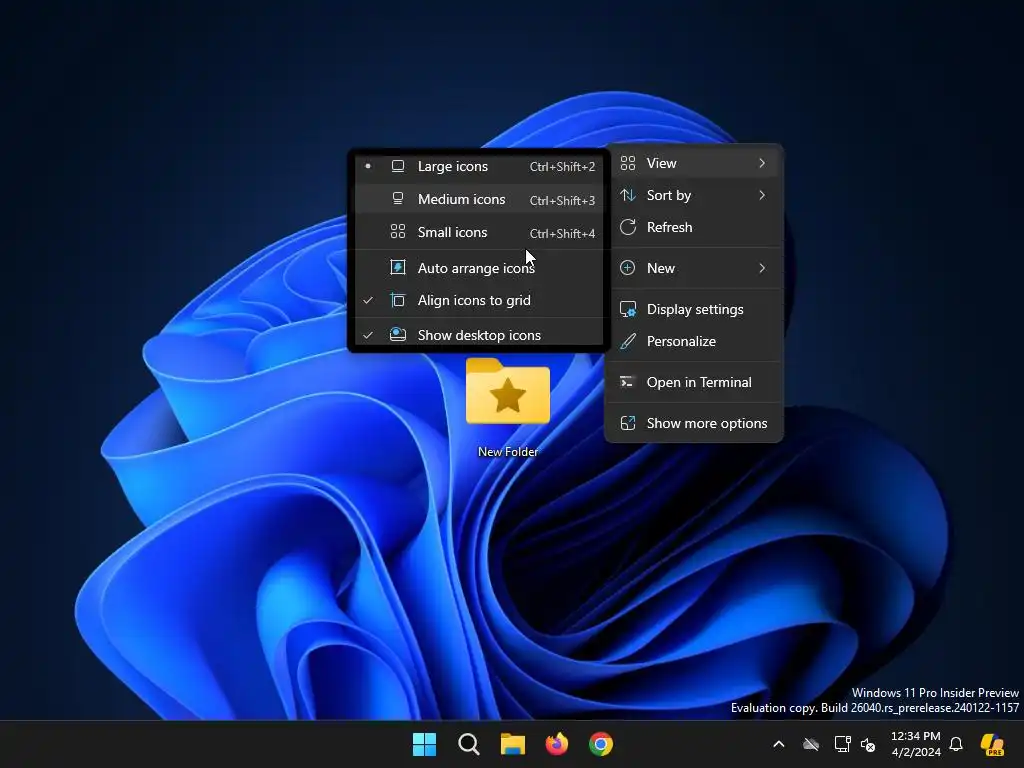The width and height of the screenshot is (1024, 768).
Task: Click the Auto arrange lightning icon
Action: pos(398,267)
